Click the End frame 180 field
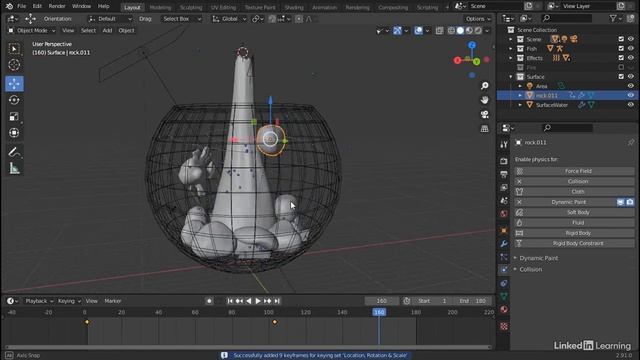The width and height of the screenshot is (640, 360). coord(473,301)
